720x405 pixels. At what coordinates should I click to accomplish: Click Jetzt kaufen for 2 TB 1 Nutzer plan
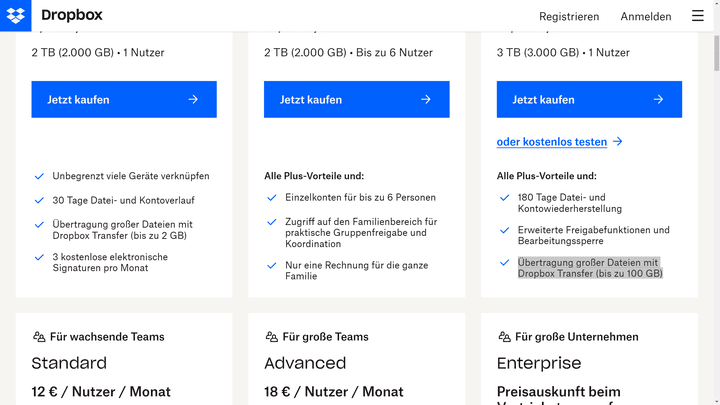click(x=124, y=100)
